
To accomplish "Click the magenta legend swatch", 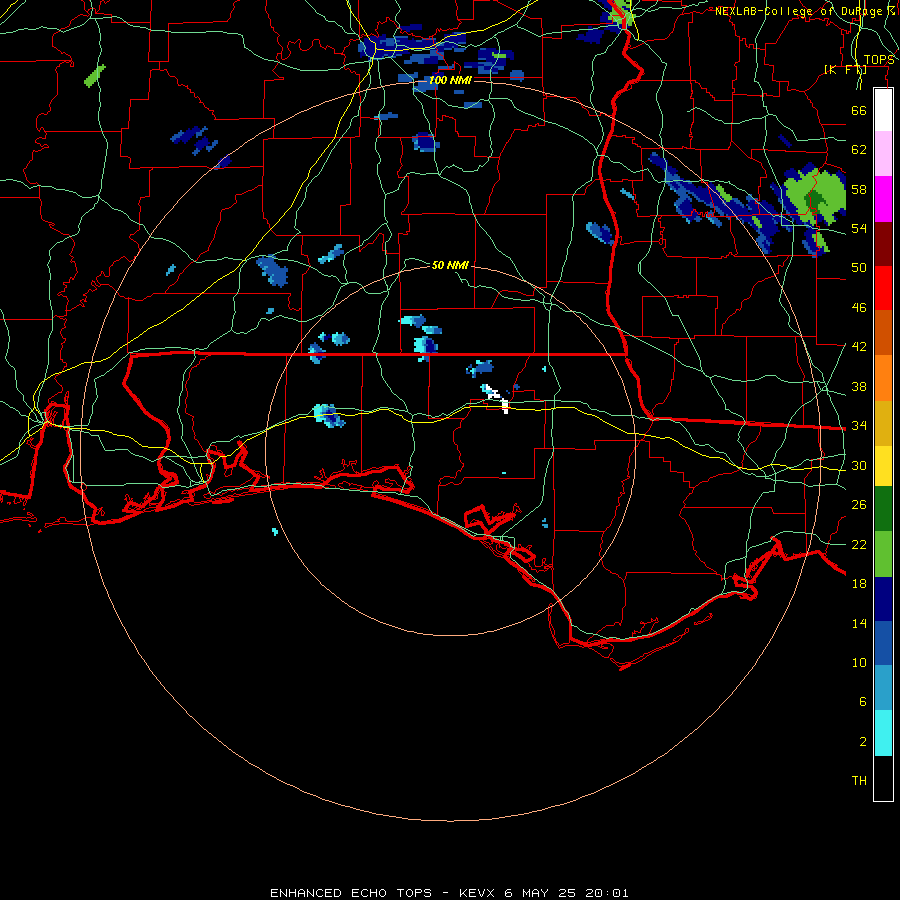I will (883, 199).
